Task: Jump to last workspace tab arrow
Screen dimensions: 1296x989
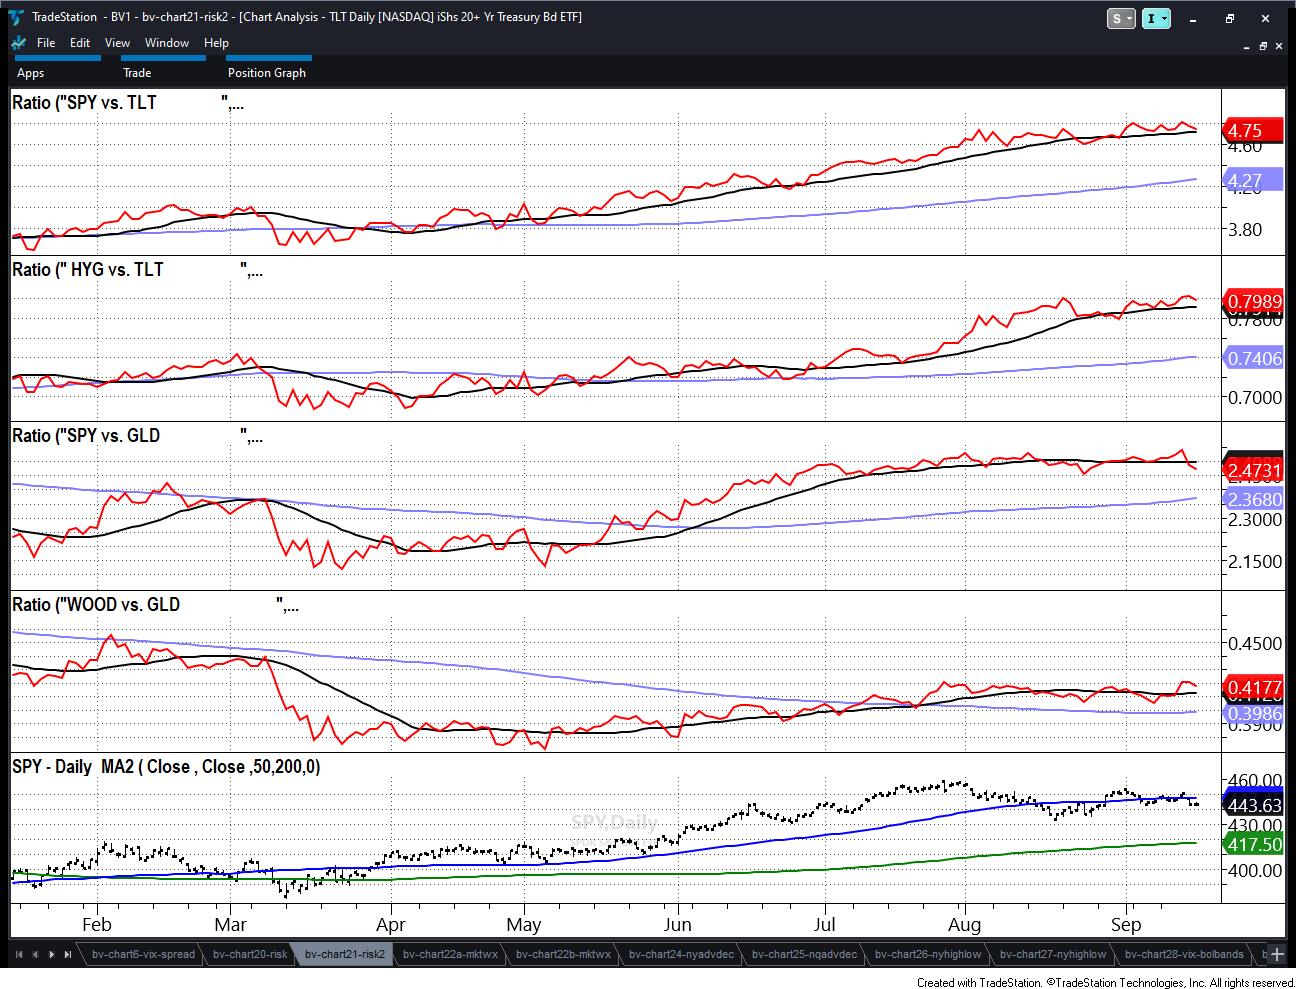Action: [67, 954]
